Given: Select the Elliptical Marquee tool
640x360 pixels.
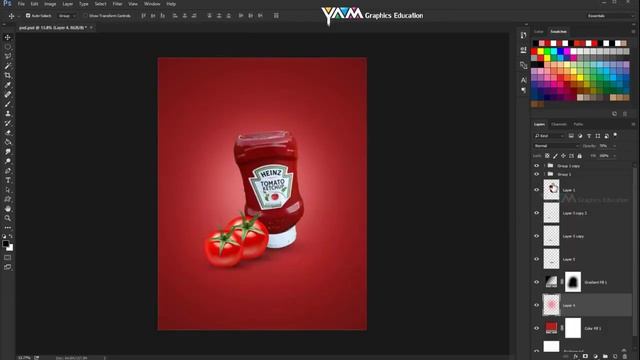Looking at the screenshot, I should 8,47.
